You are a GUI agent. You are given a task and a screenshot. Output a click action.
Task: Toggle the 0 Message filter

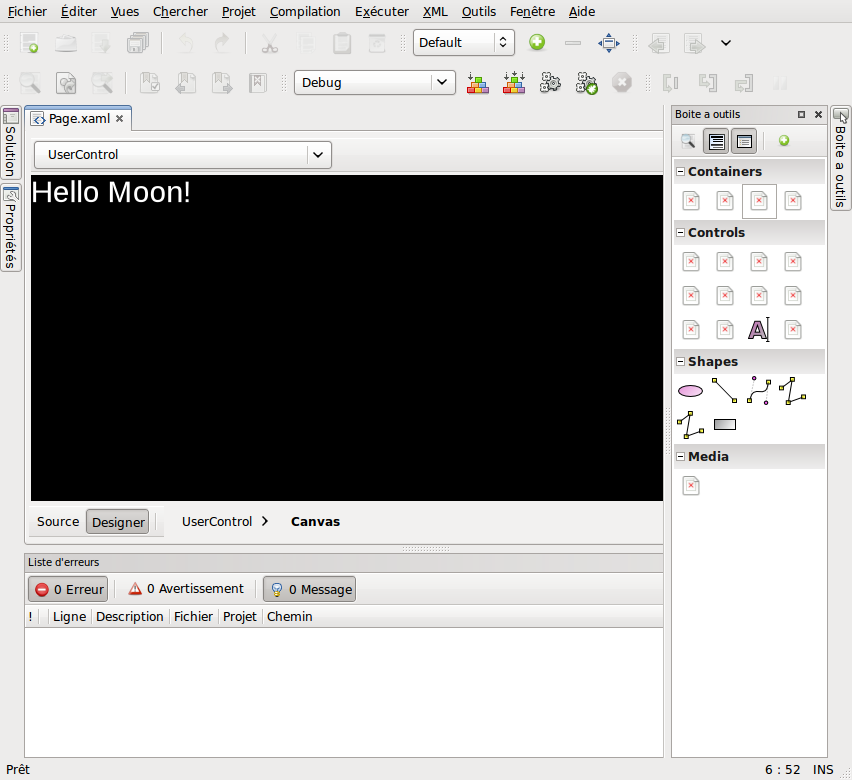coord(310,589)
